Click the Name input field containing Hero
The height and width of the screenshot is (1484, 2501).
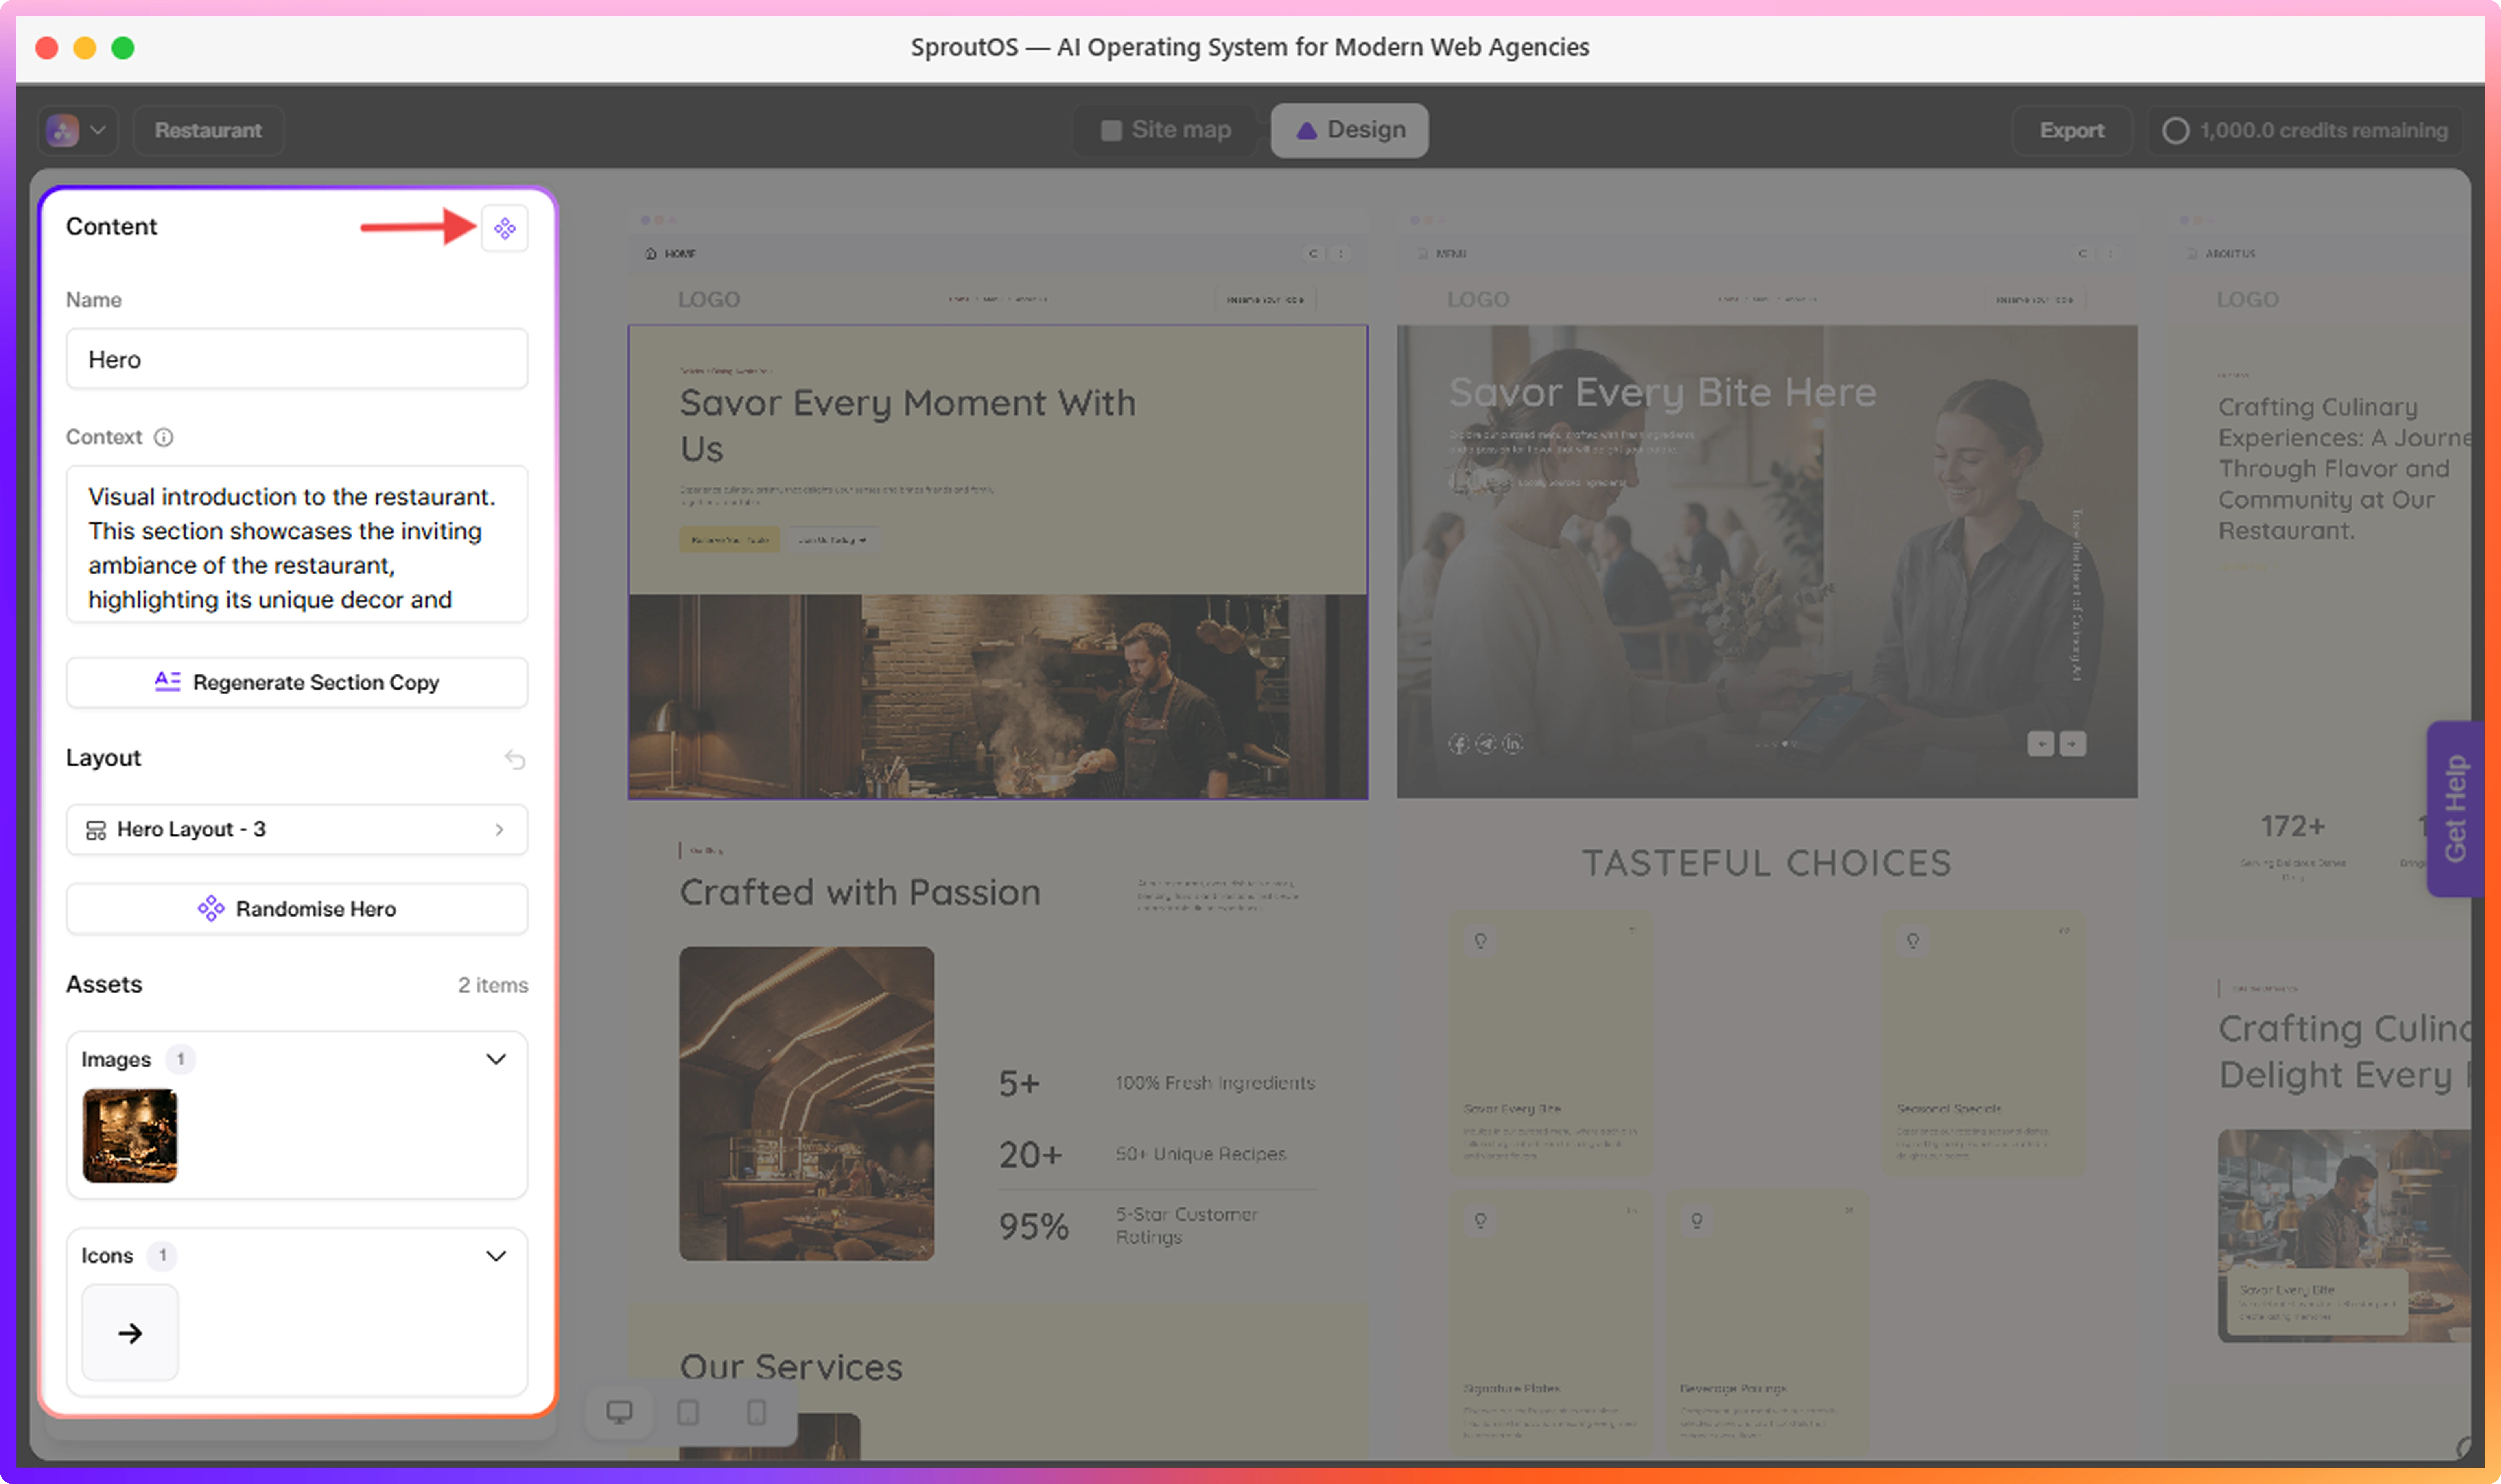coord(297,360)
